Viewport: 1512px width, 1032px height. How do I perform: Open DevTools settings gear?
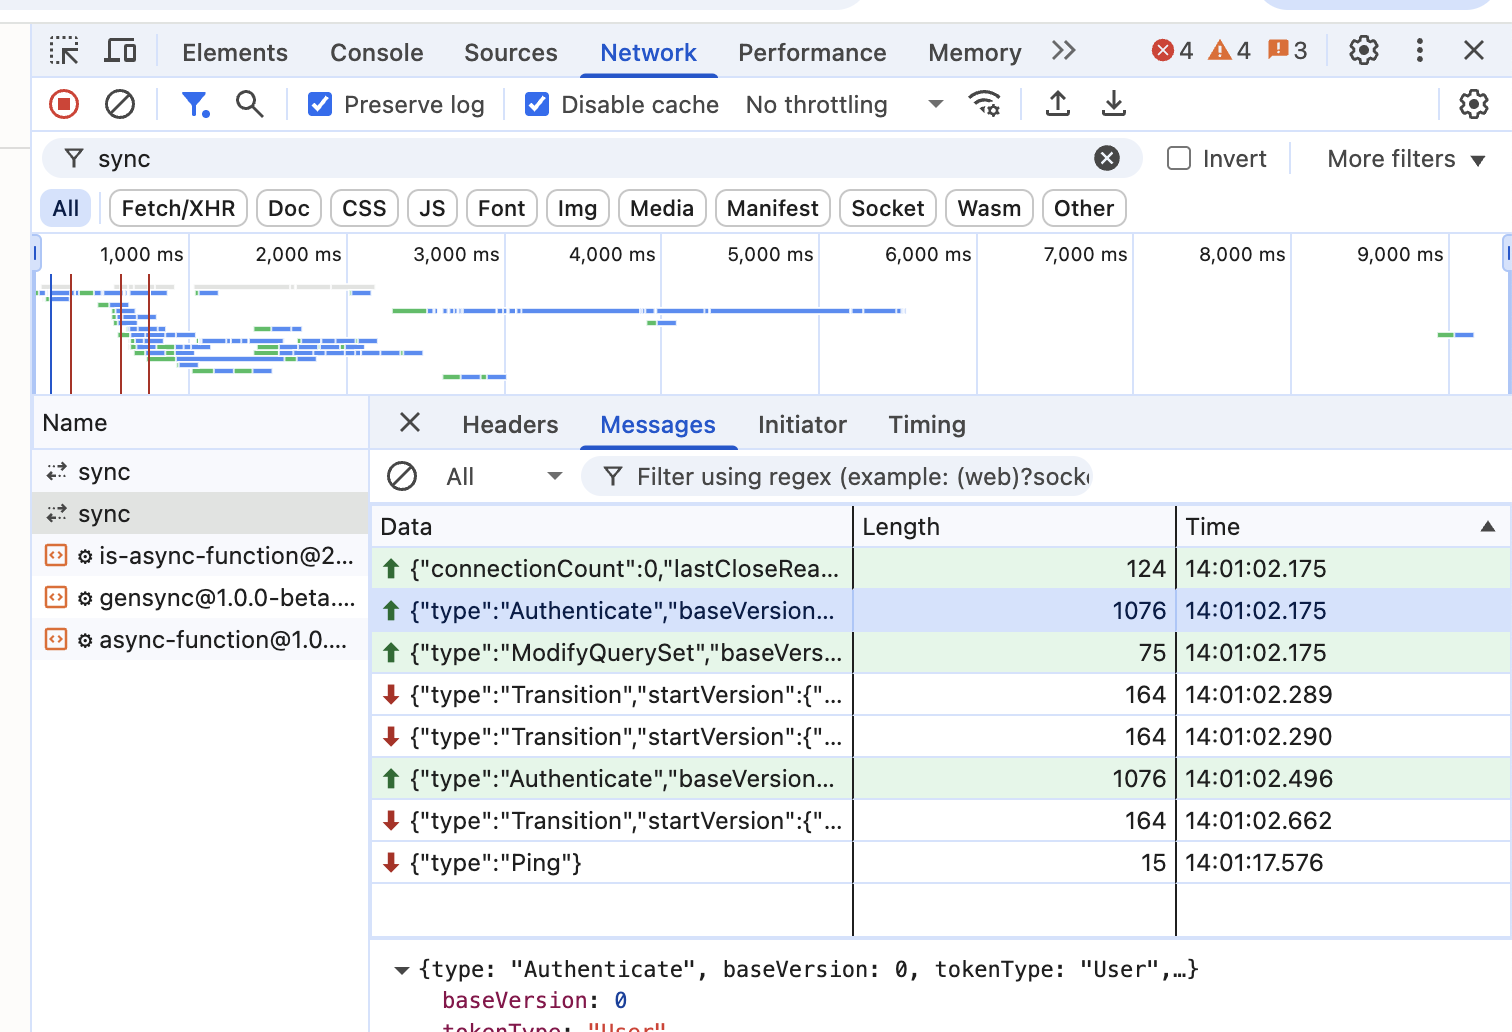pos(1364,51)
